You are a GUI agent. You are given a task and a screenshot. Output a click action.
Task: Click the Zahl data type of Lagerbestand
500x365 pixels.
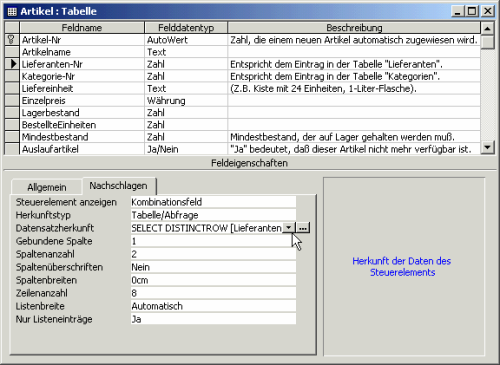(186, 113)
